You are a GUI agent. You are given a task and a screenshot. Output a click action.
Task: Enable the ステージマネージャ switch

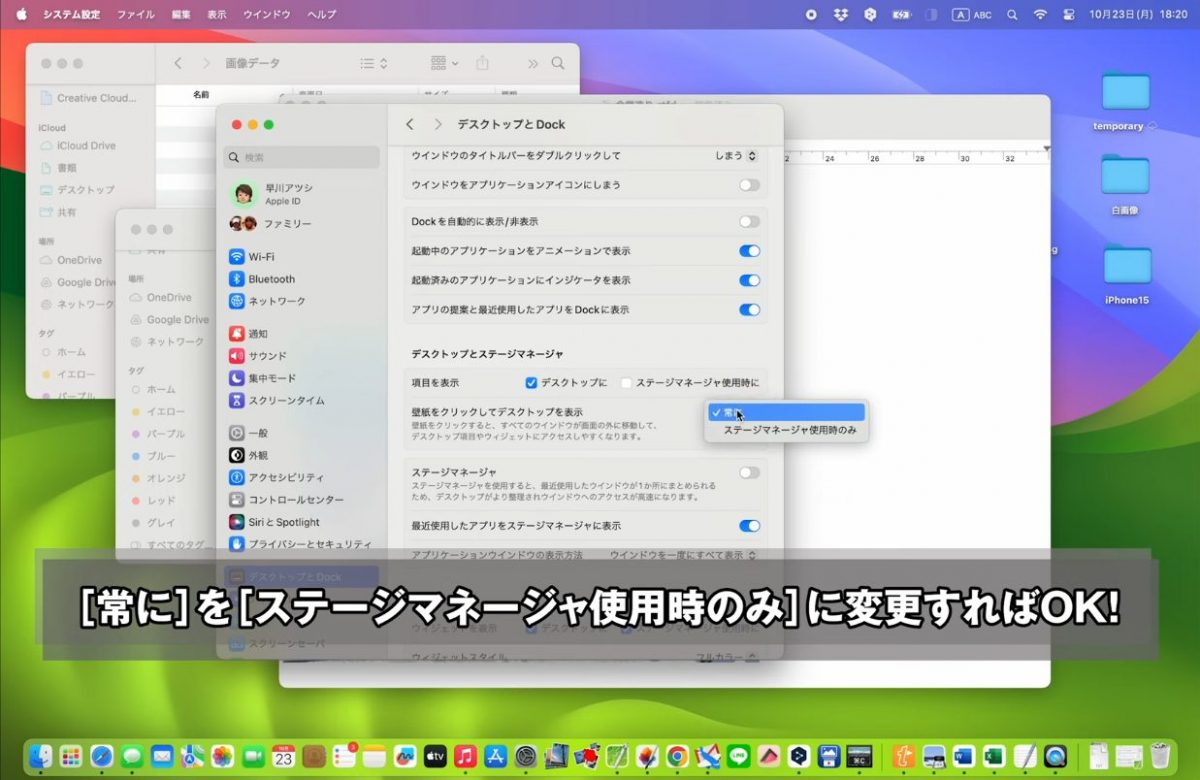click(749, 472)
